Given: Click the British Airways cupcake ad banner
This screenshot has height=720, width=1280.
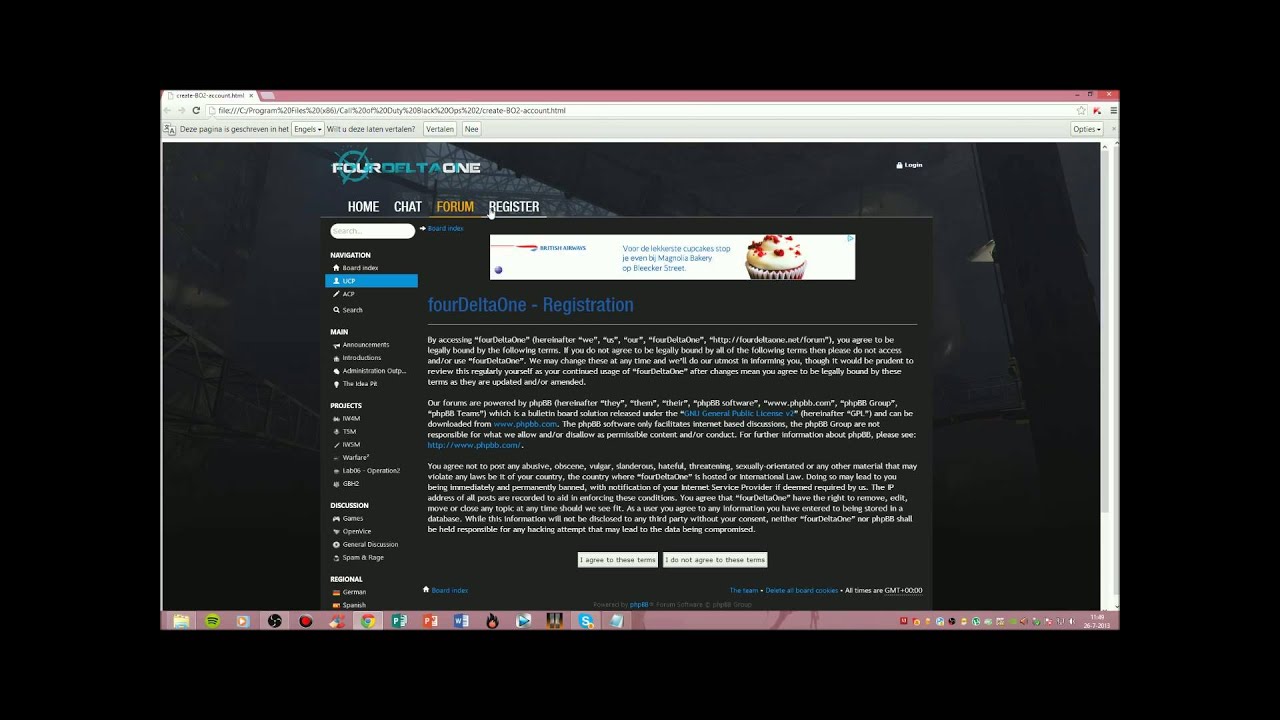Looking at the screenshot, I should (x=672, y=257).
